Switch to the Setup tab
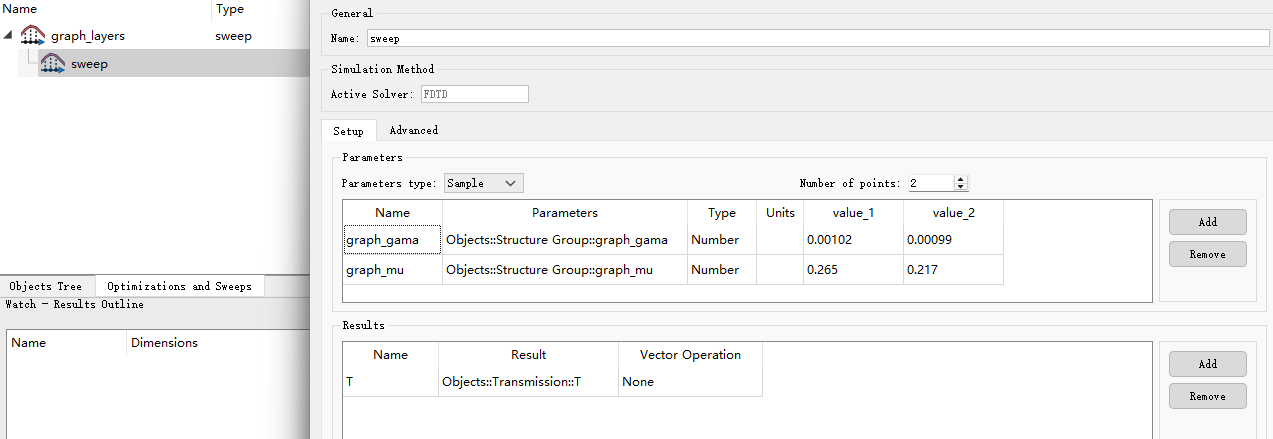Screen dimensions: 1273x439 (x=349, y=131)
